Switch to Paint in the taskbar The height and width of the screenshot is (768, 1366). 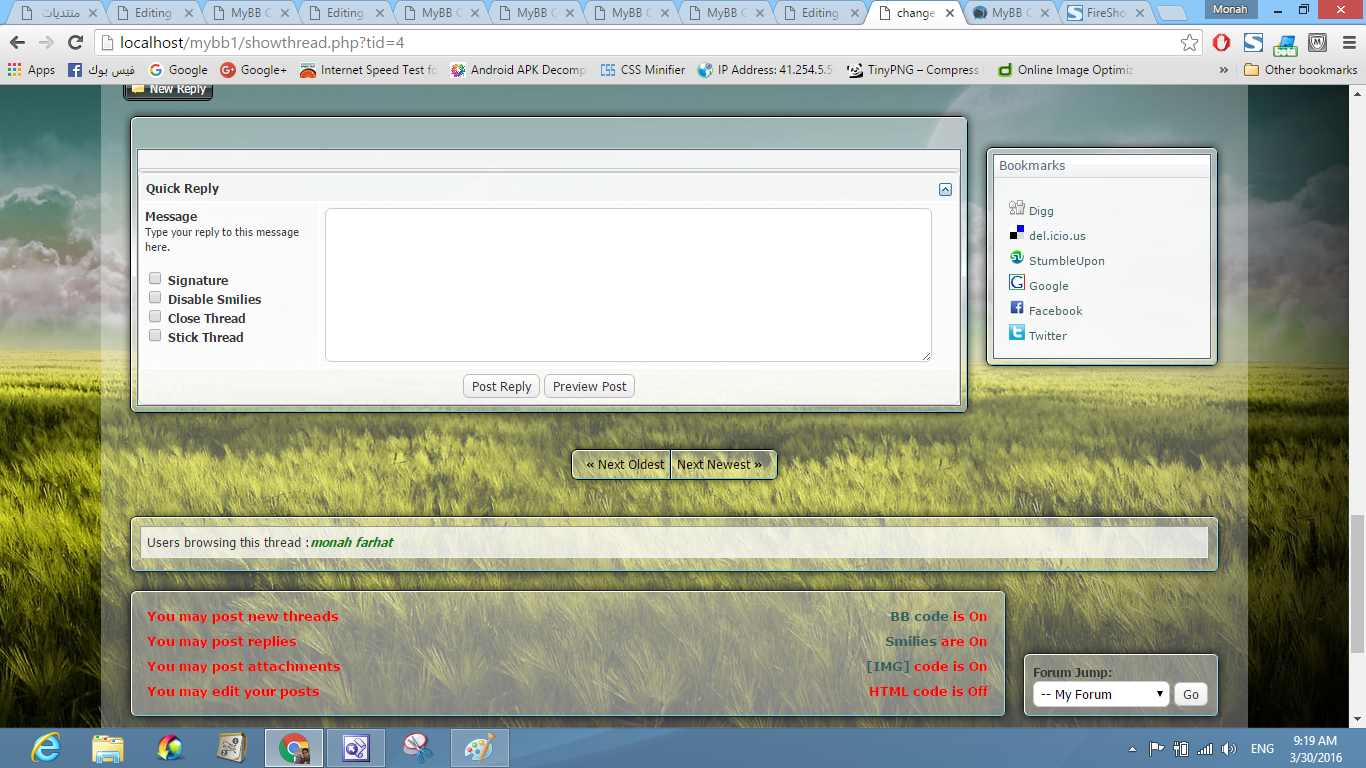point(480,748)
